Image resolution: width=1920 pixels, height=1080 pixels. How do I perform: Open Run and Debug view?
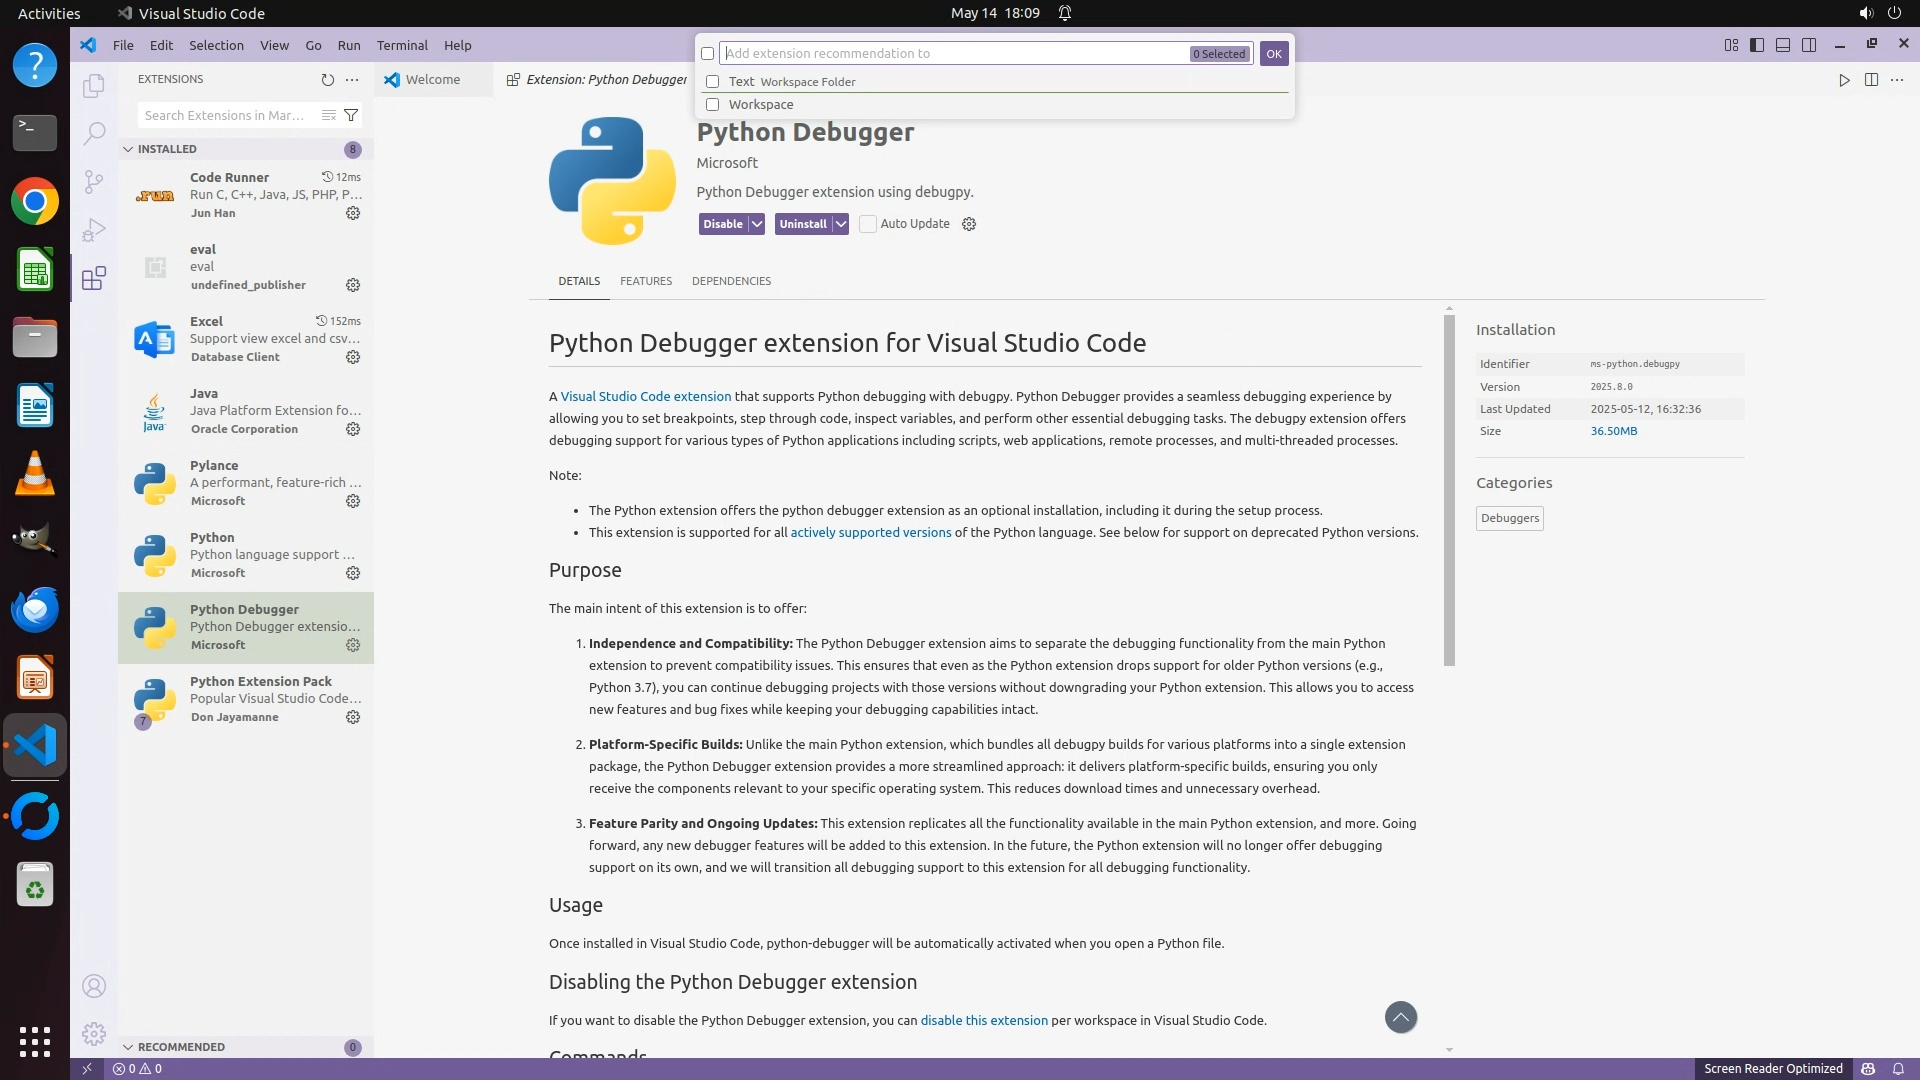[93, 230]
